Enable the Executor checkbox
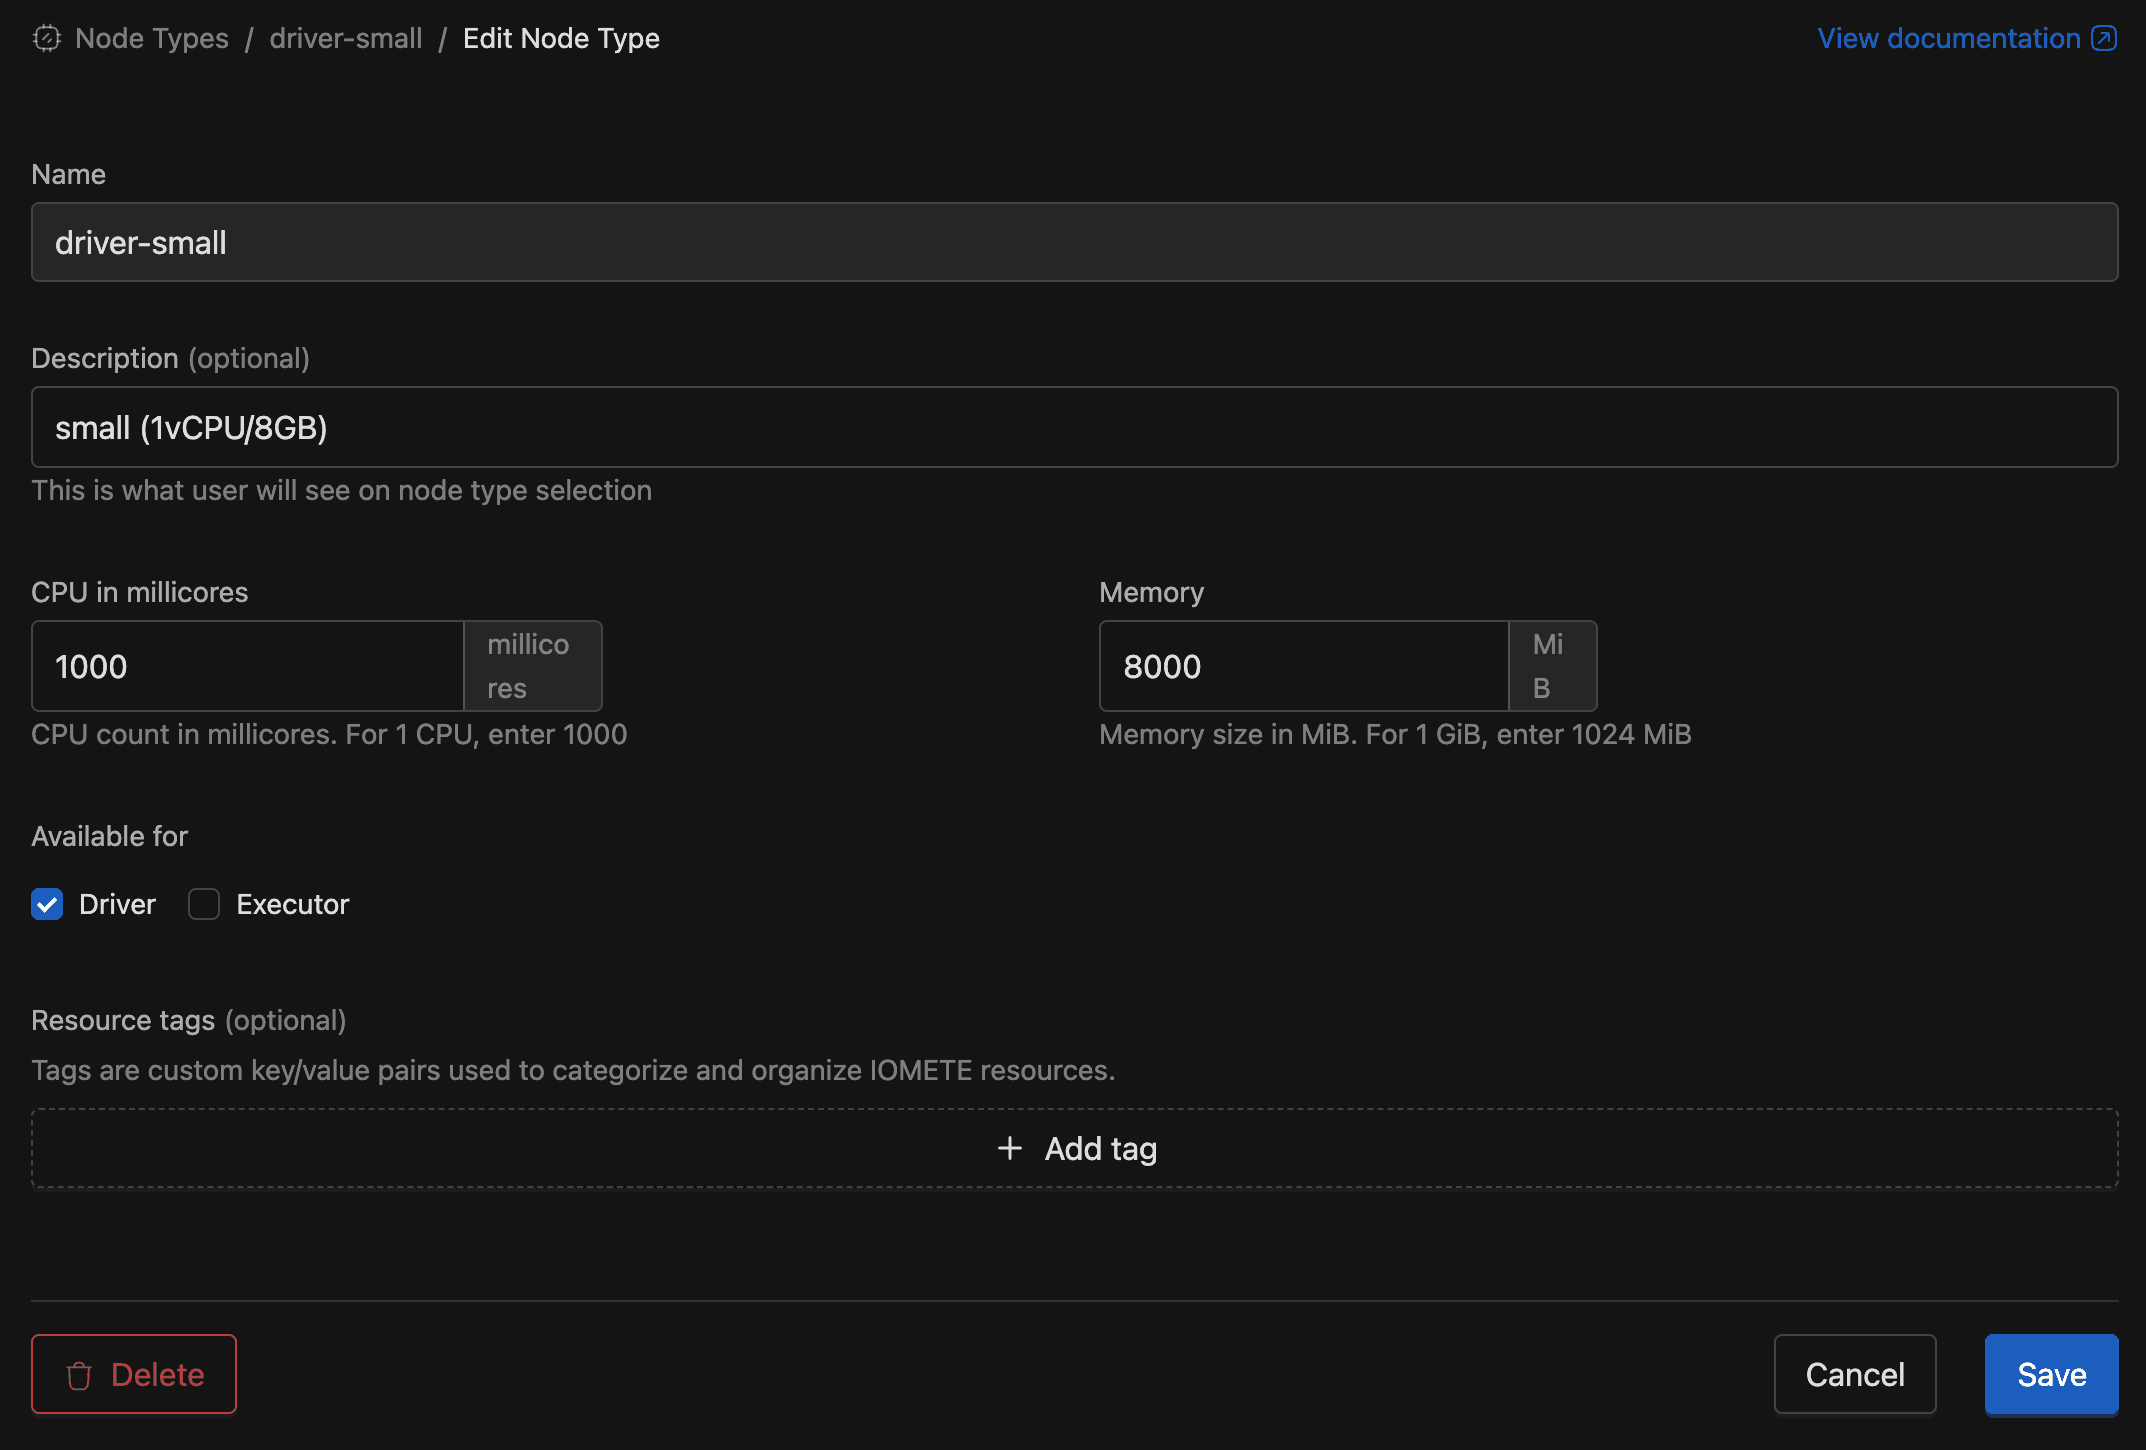Viewport: 2146px width, 1450px height. pos(204,904)
